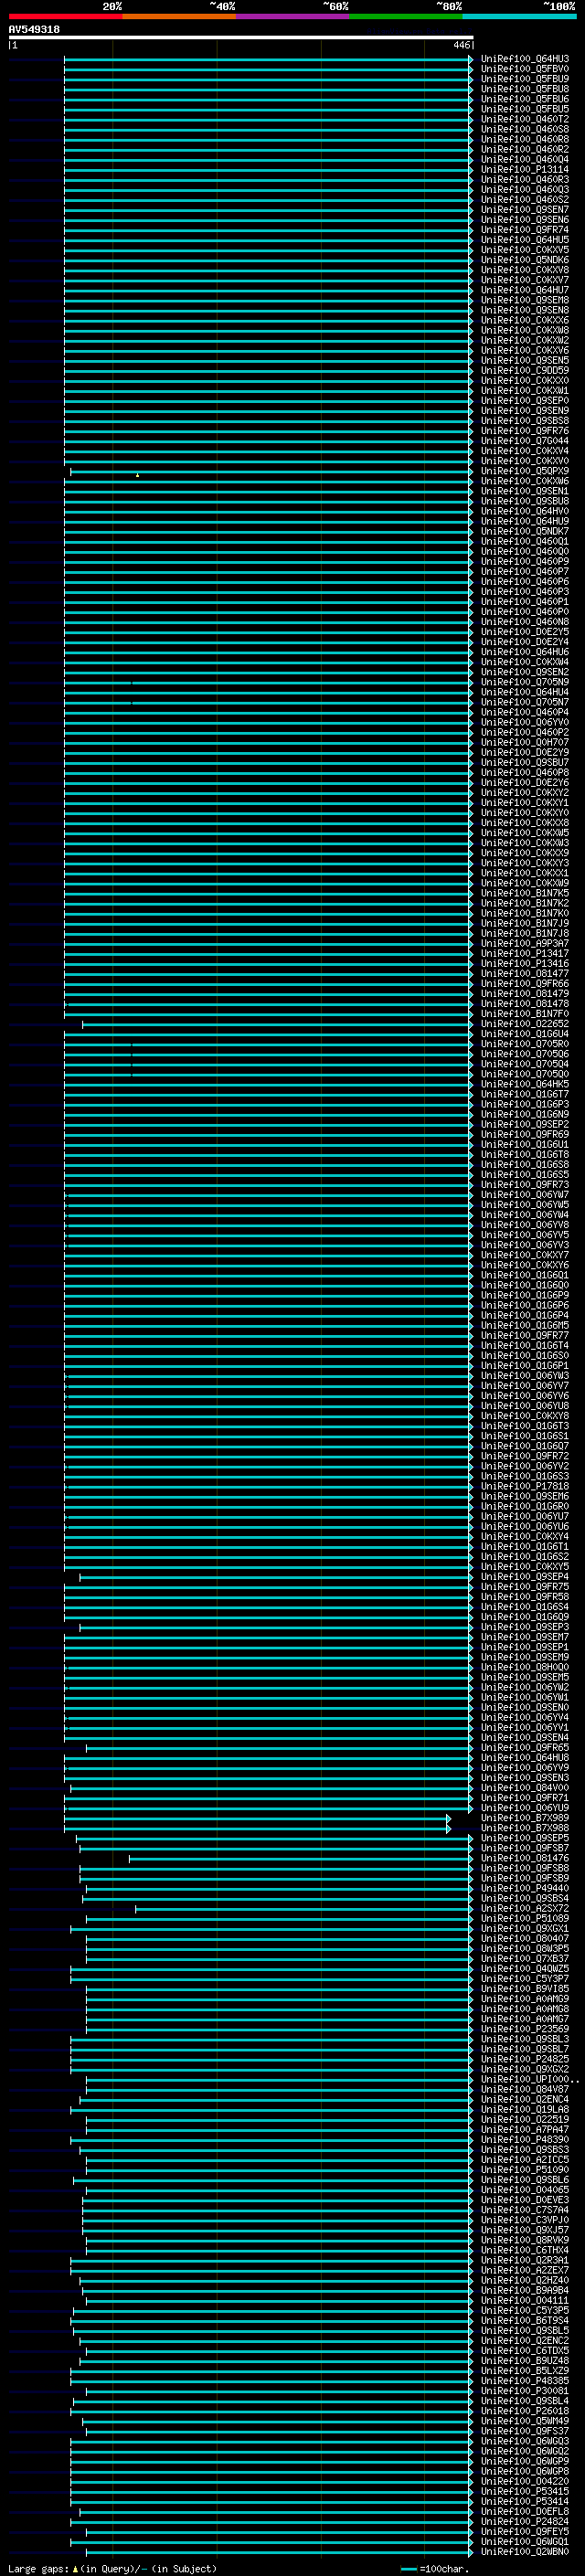Click the arrowhead ending the UniRef100_B7X989 bar
The image size is (585, 2576).
tap(448, 1818)
